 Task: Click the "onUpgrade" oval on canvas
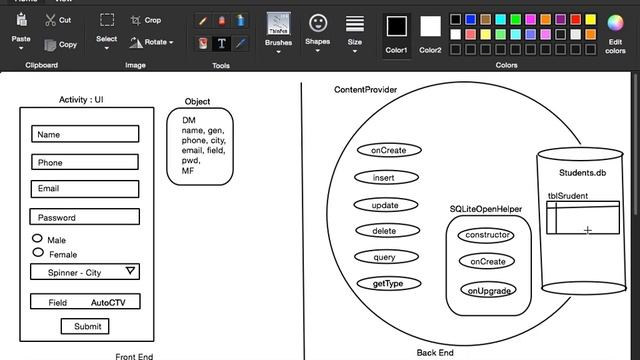coord(489,290)
